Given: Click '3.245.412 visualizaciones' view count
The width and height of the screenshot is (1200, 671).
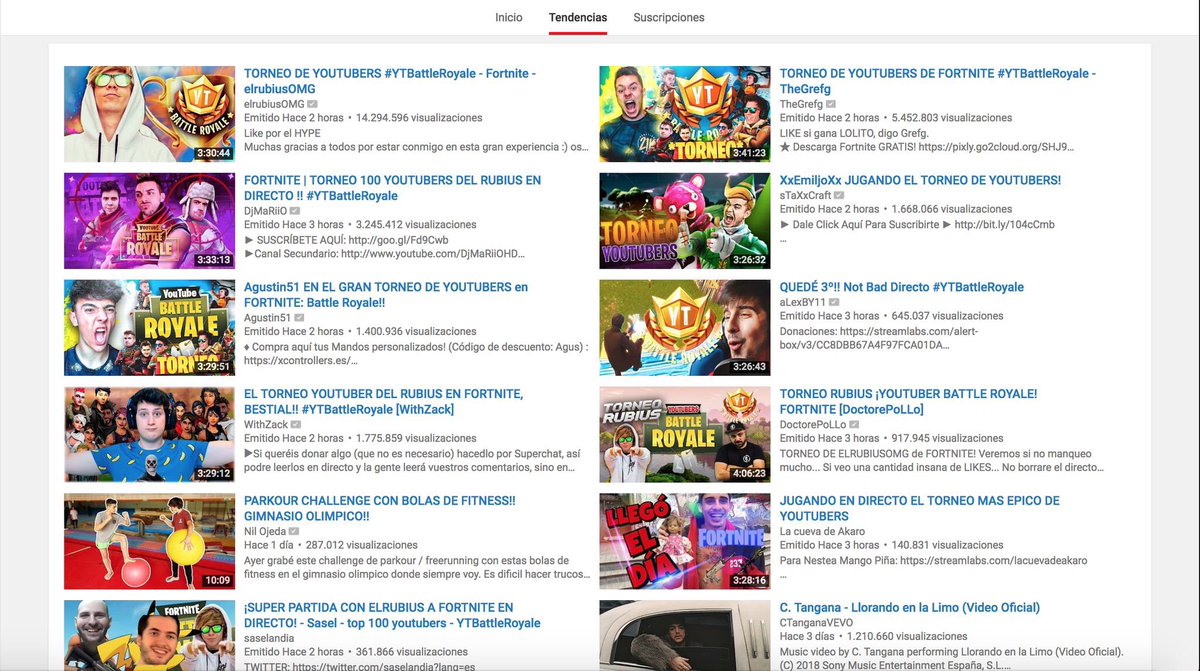Looking at the screenshot, I should pyautogui.click(x=416, y=225).
